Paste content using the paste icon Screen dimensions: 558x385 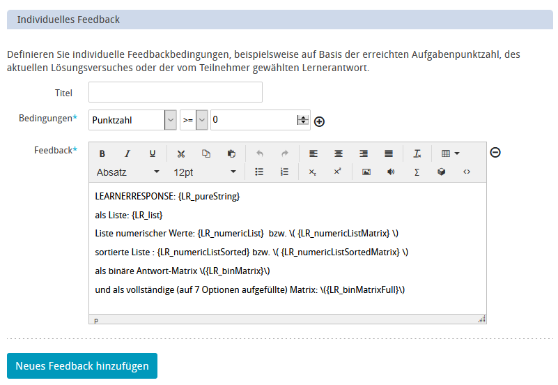(x=231, y=154)
